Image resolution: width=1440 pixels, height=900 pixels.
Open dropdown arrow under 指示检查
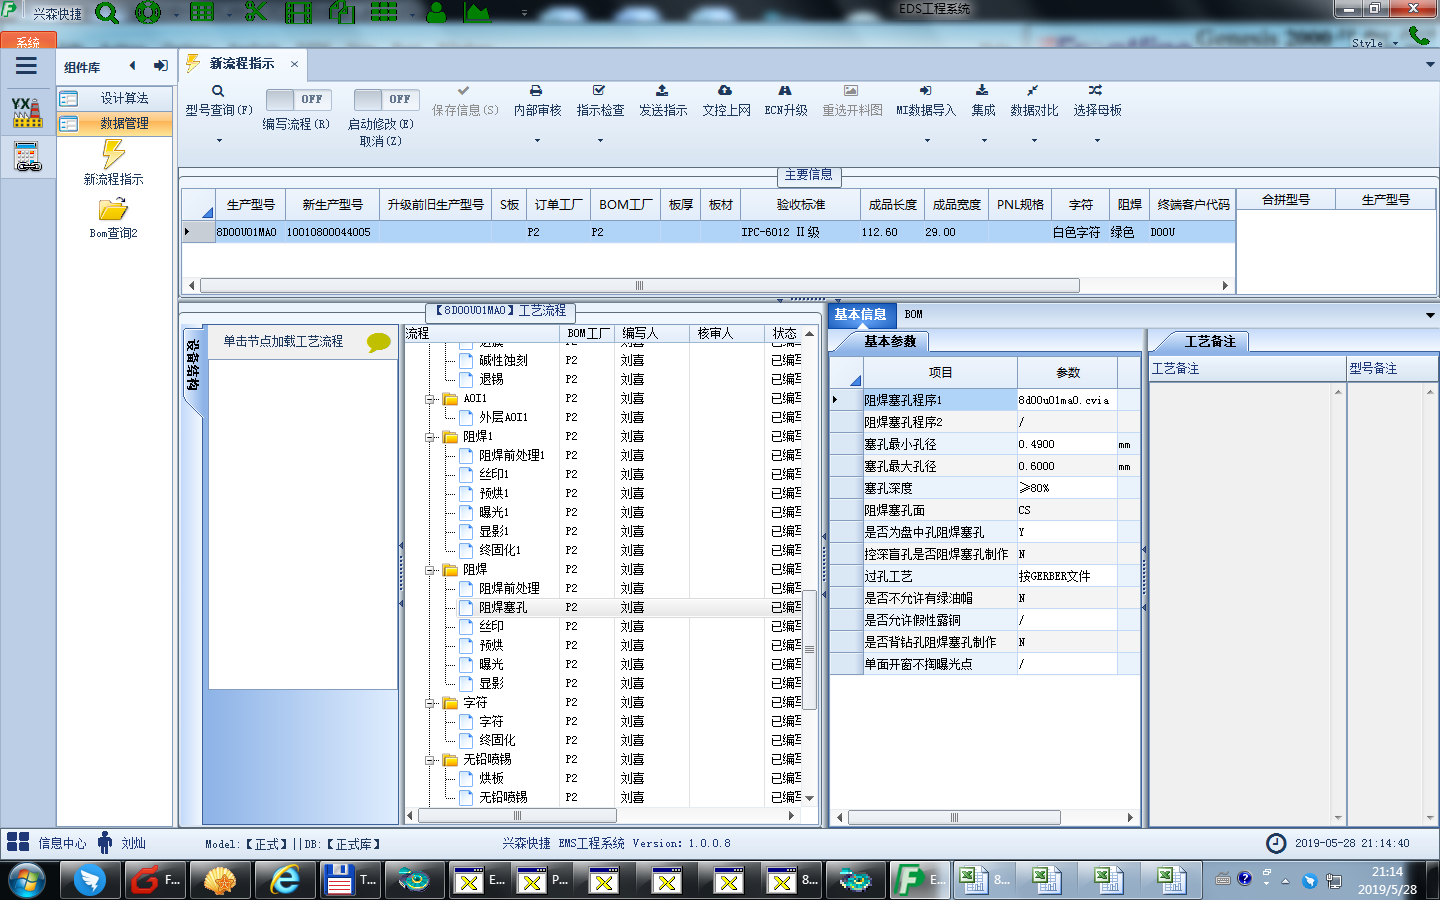(x=600, y=141)
